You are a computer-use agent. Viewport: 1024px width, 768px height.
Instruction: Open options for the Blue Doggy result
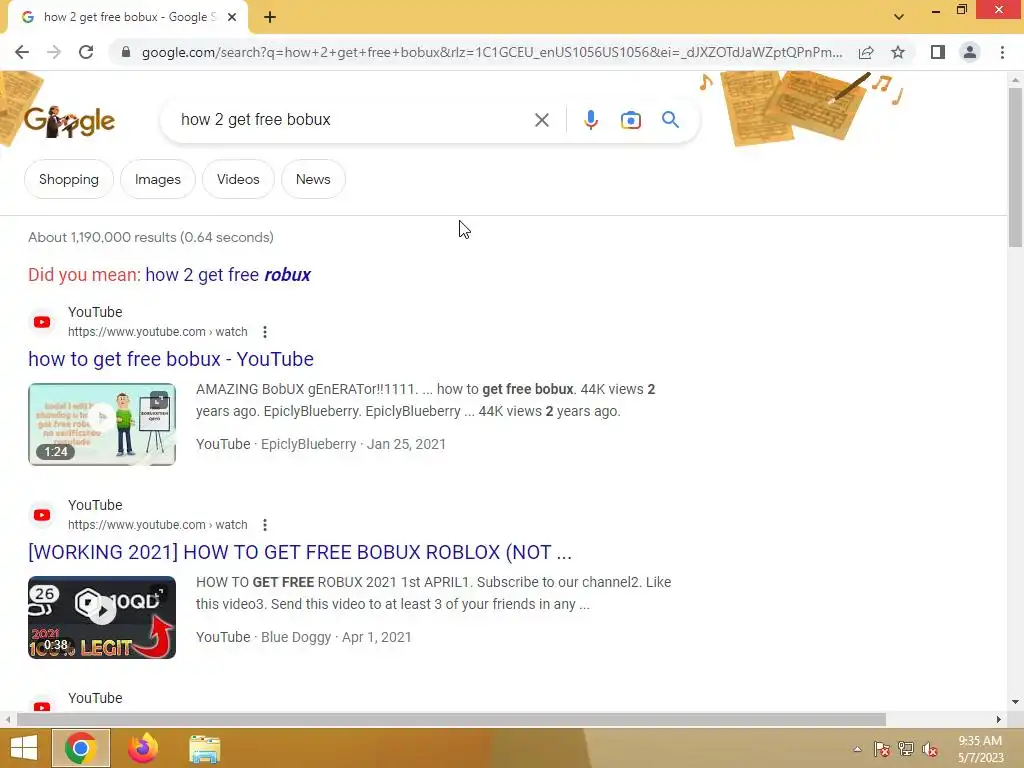tap(264, 524)
